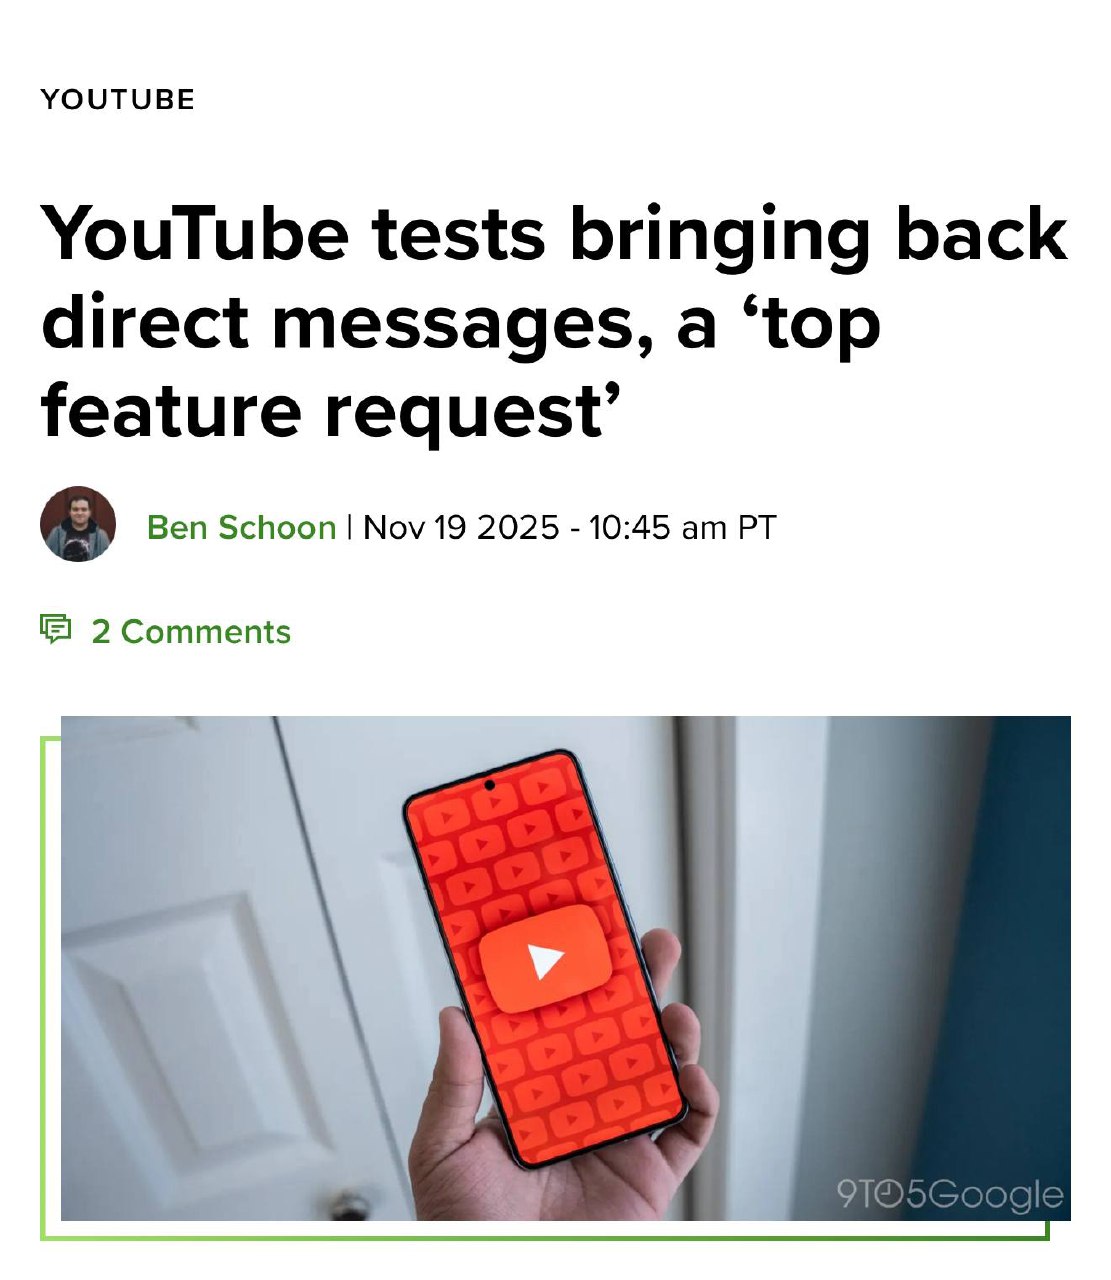Click the door knob in the photo
Screen dimensions: 1111x1280
pyautogui.click(x=349, y=1204)
